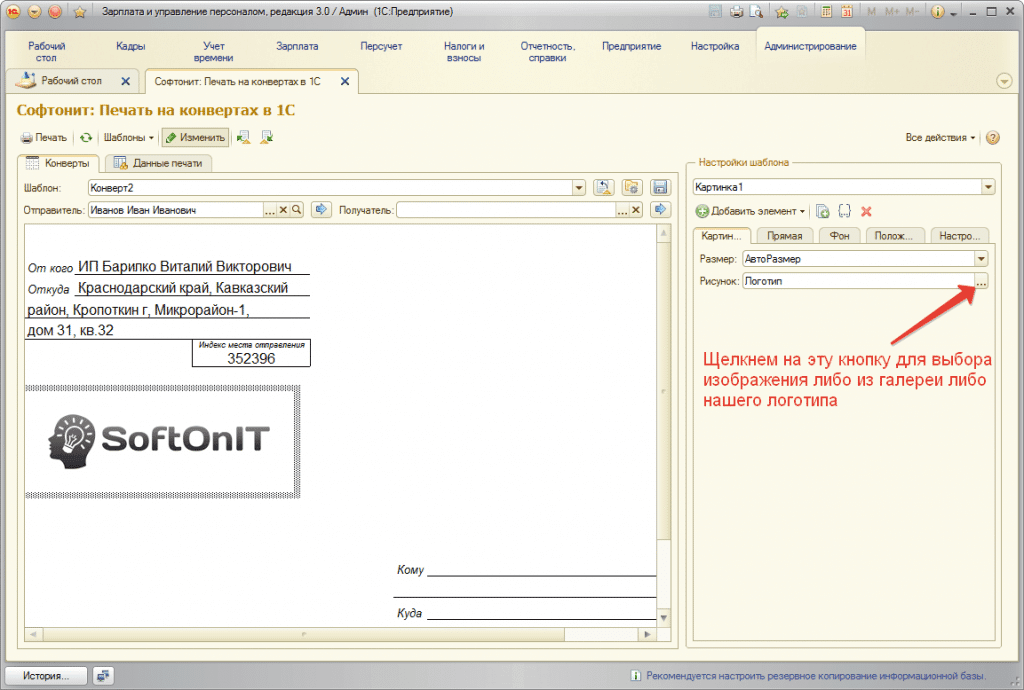Click the backup recommendation message in status bar
The height and width of the screenshot is (690, 1024).
[816, 676]
